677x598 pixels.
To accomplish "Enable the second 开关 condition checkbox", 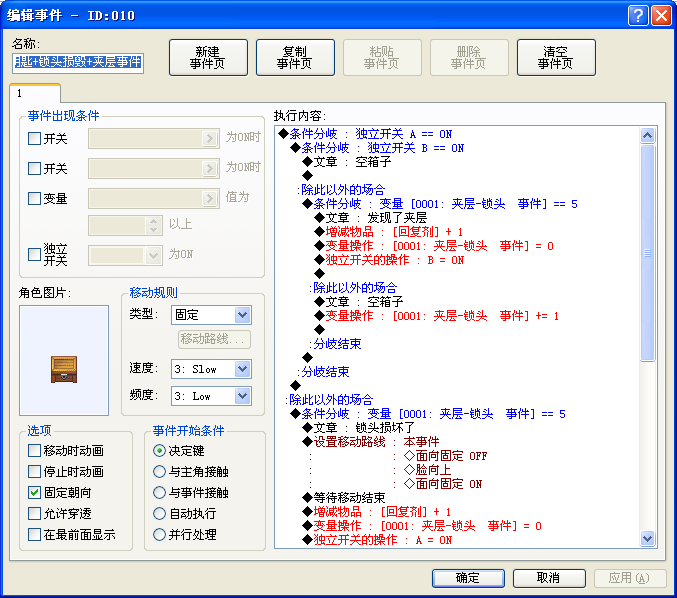I will [34, 168].
